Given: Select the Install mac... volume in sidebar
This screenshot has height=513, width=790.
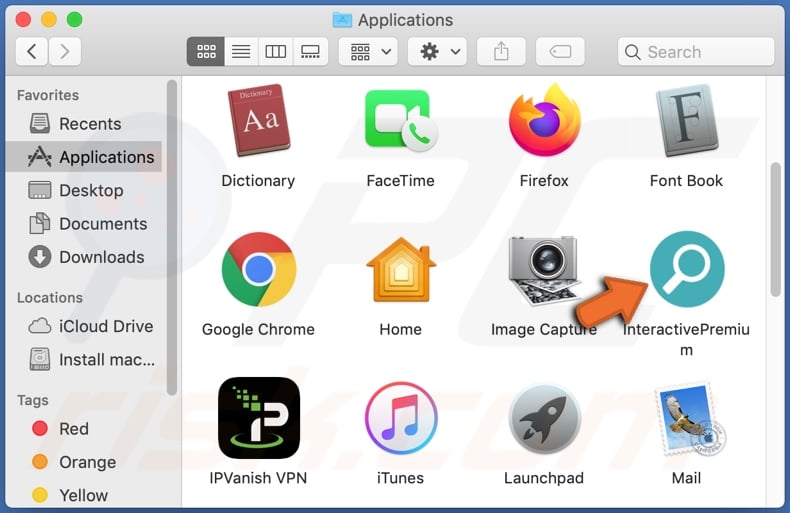Looking at the screenshot, I should (x=84, y=359).
